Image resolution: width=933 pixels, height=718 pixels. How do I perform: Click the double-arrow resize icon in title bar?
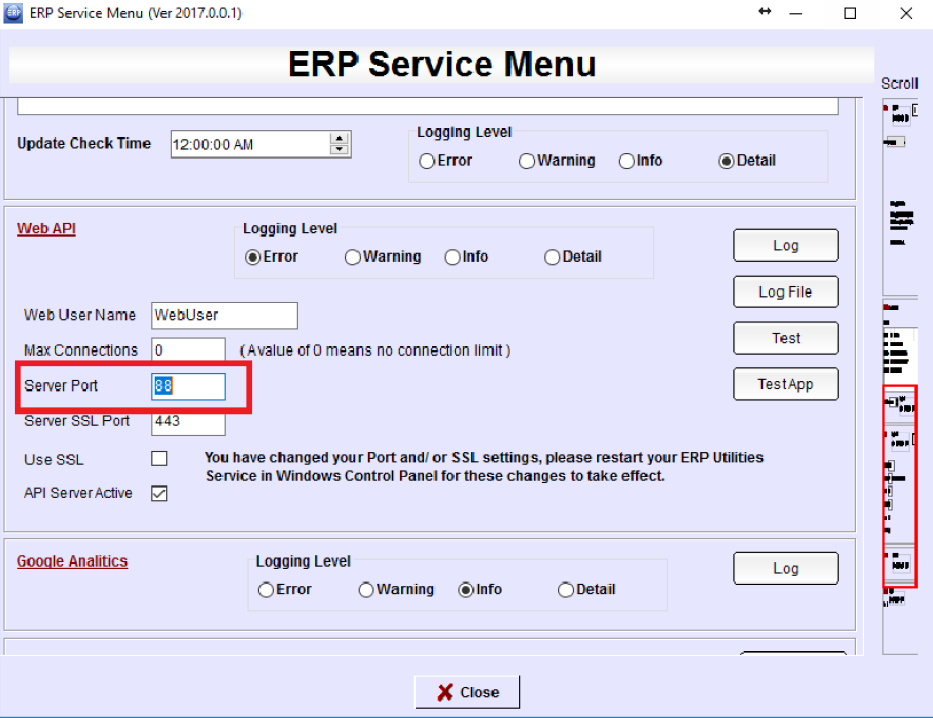coord(765,11)
